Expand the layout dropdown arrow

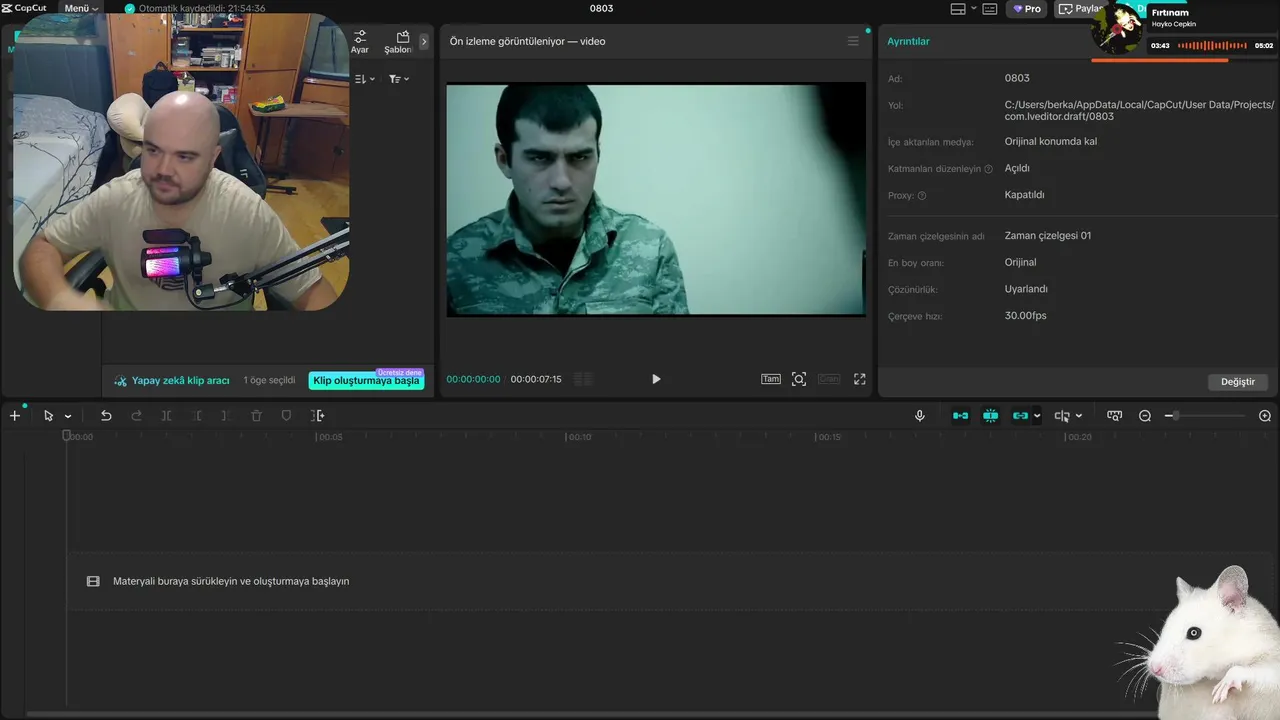pyautogui.click(x=973, y=9)
